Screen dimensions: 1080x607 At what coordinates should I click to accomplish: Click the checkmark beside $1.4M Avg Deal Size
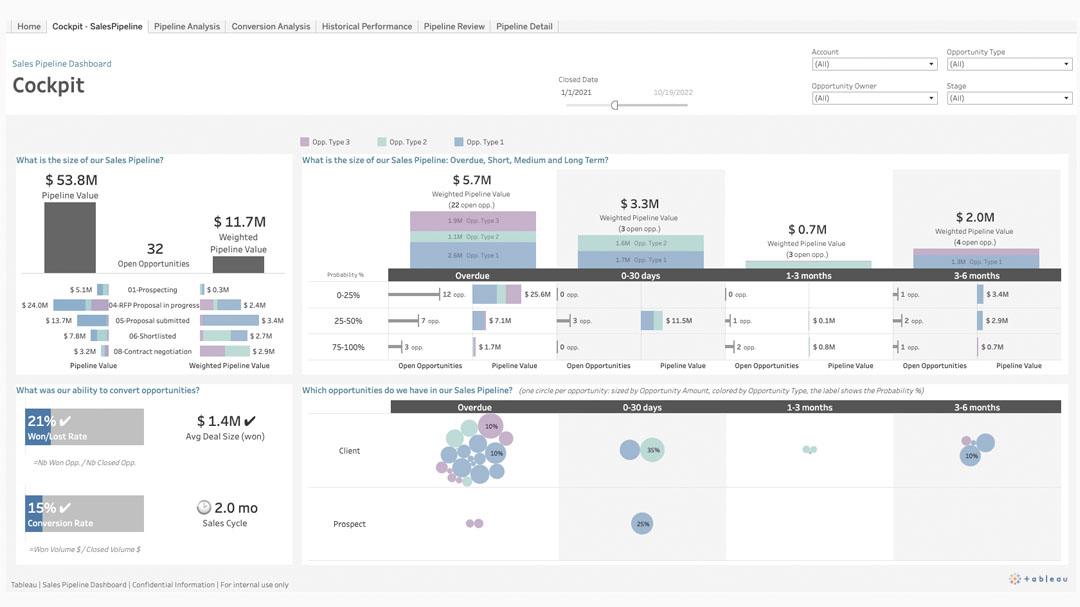250,421
